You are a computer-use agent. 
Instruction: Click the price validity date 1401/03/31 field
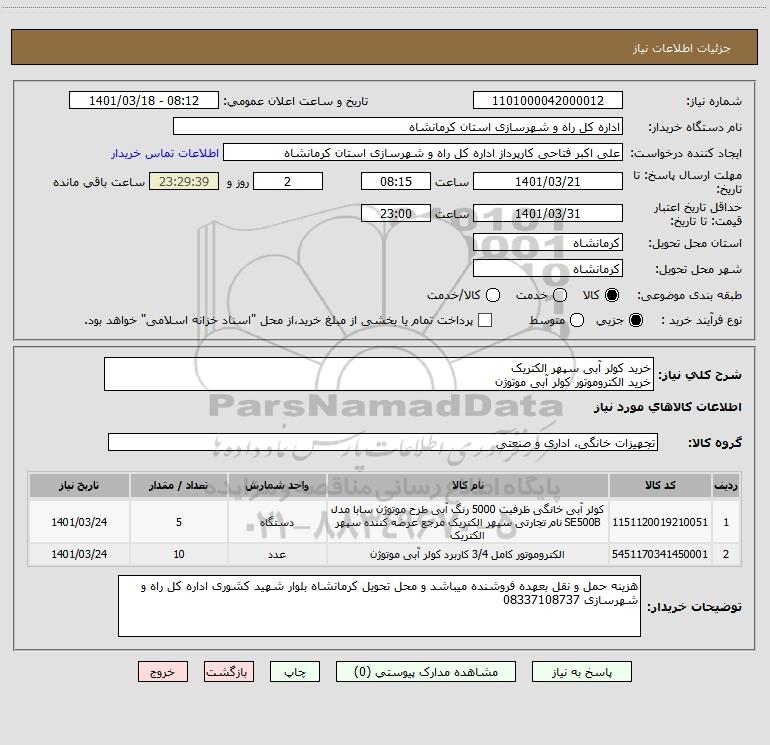point(548,213)
